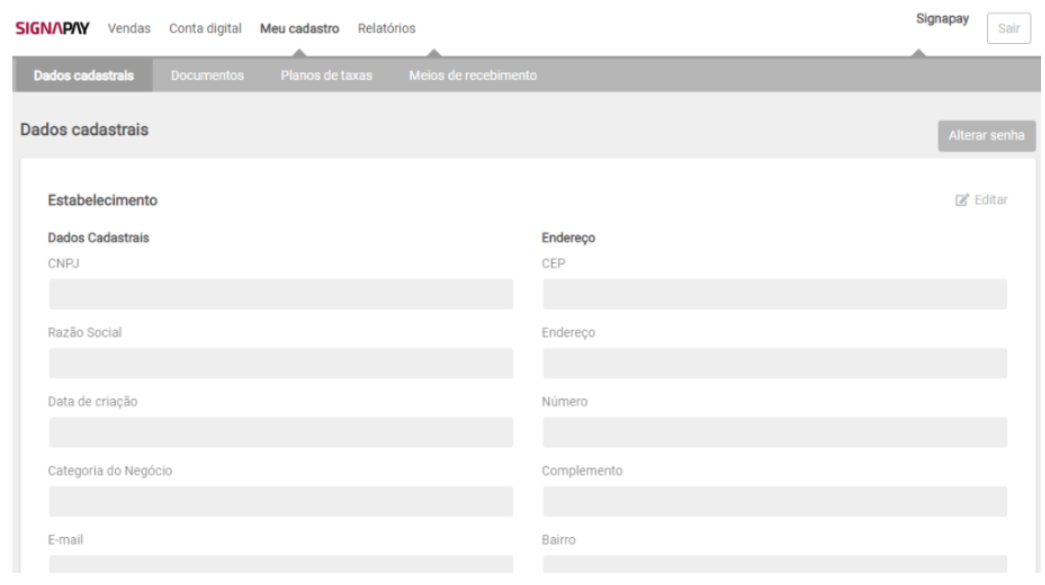Click the CEP input field
This screenshot has width=1045, height=585.
(x=774, y=294)
